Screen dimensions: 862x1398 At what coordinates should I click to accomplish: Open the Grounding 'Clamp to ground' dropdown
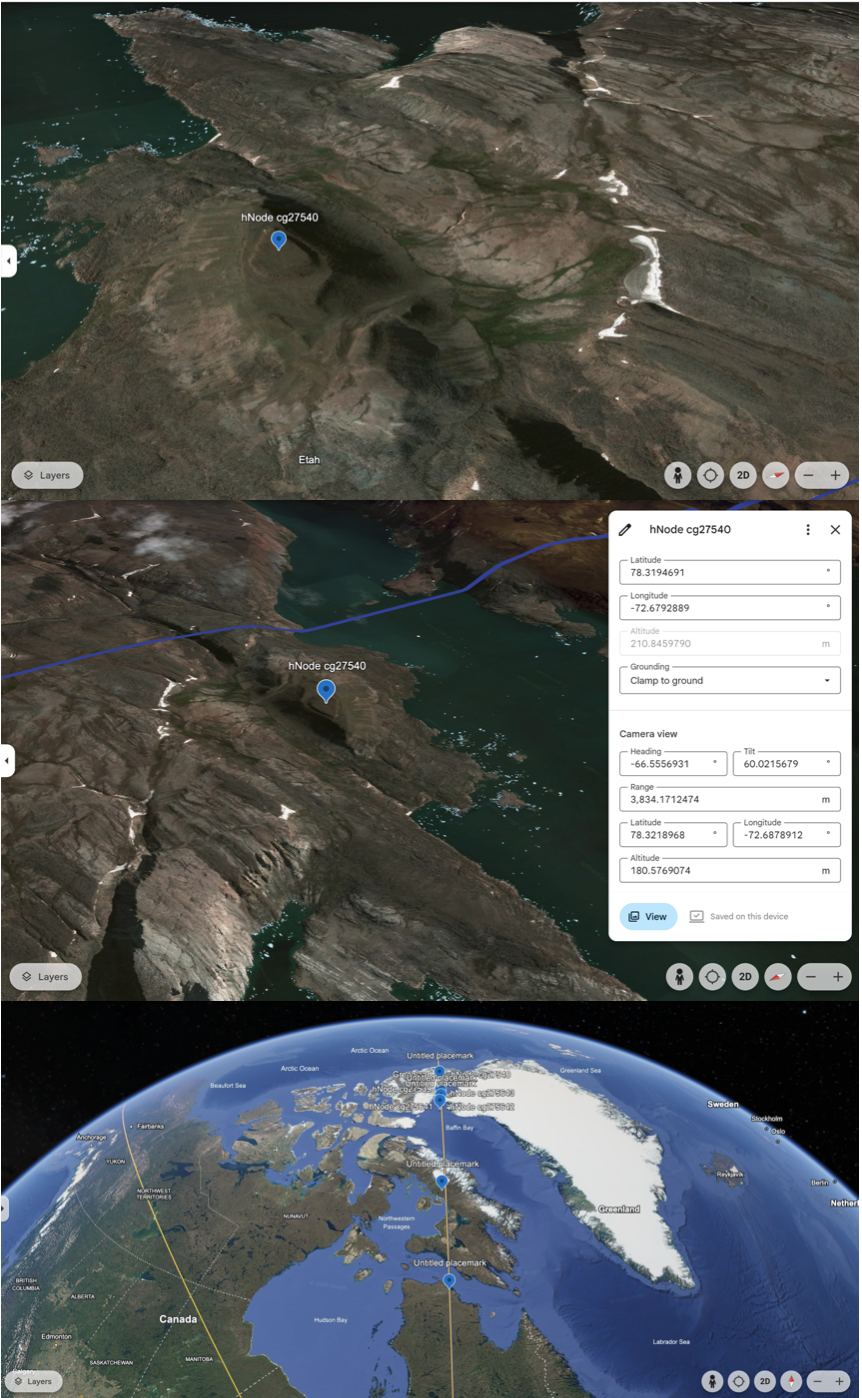coord(730,680)
